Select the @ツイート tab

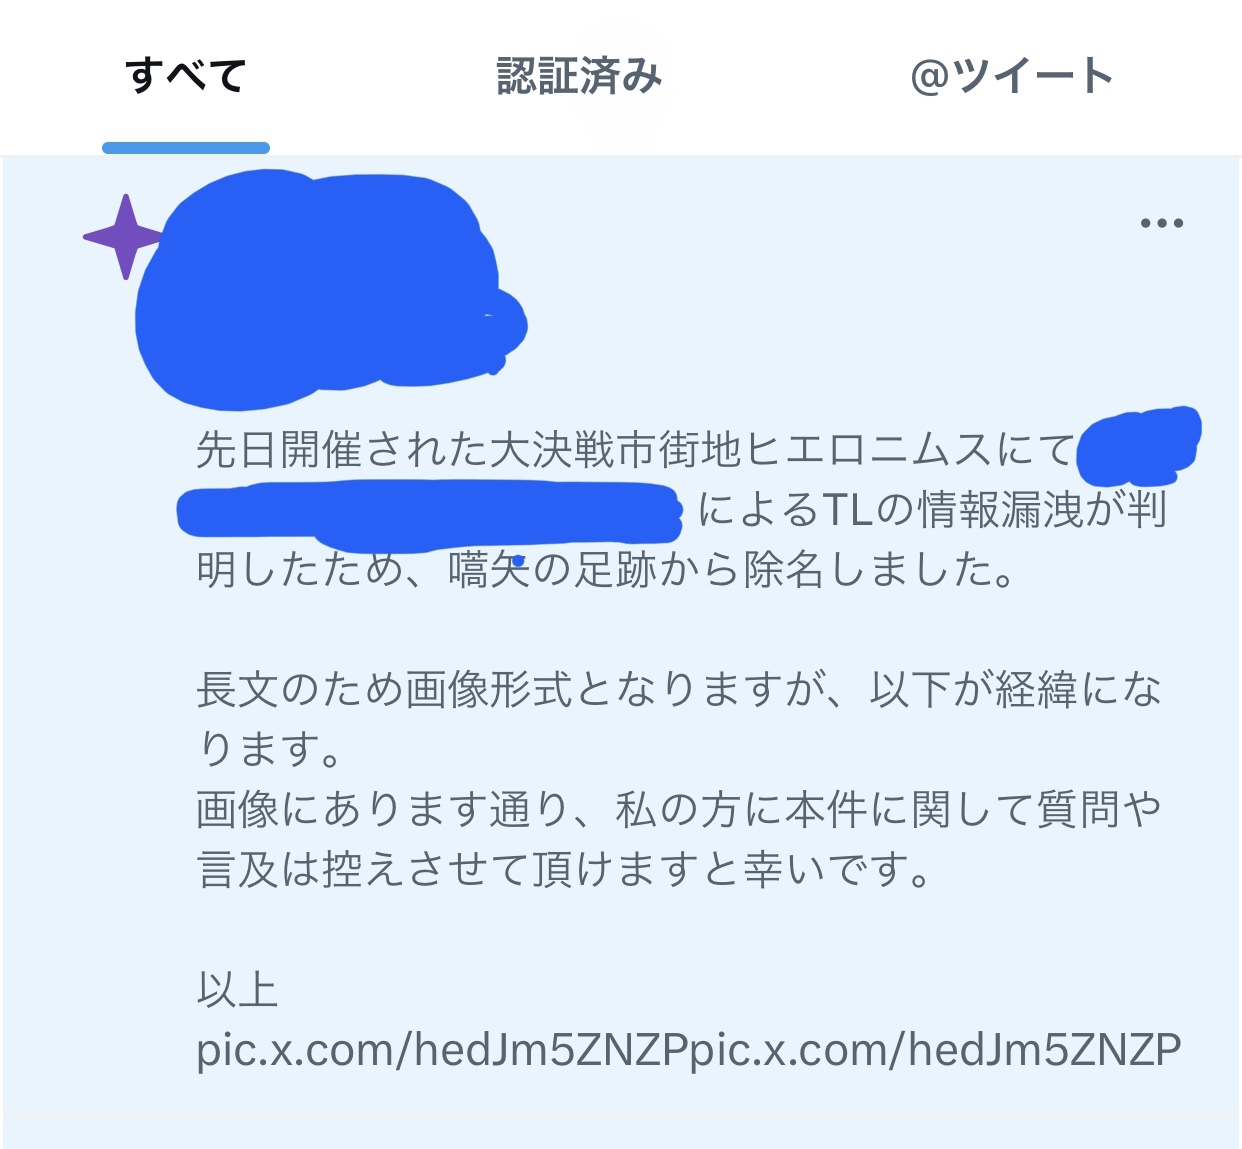1012,76
